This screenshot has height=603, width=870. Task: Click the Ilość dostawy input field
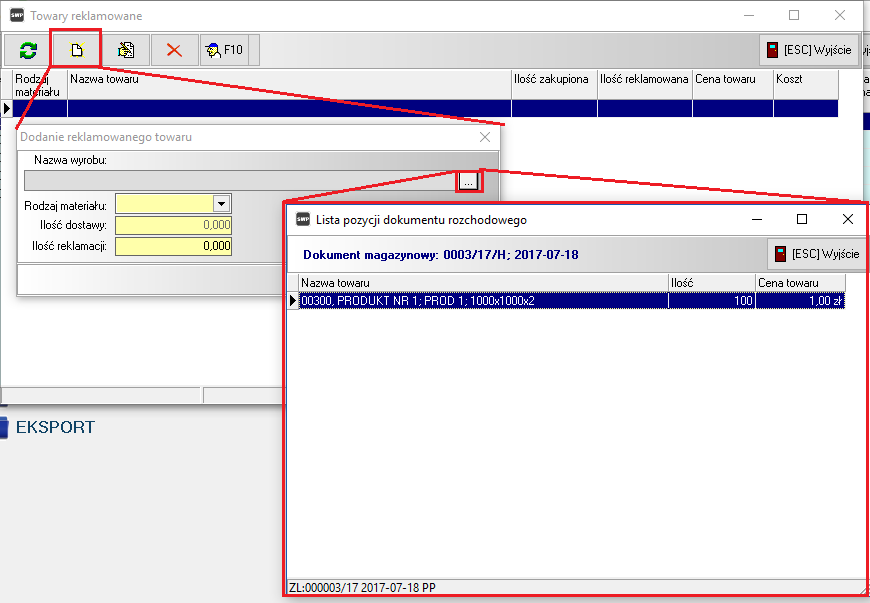coord(173,225)
